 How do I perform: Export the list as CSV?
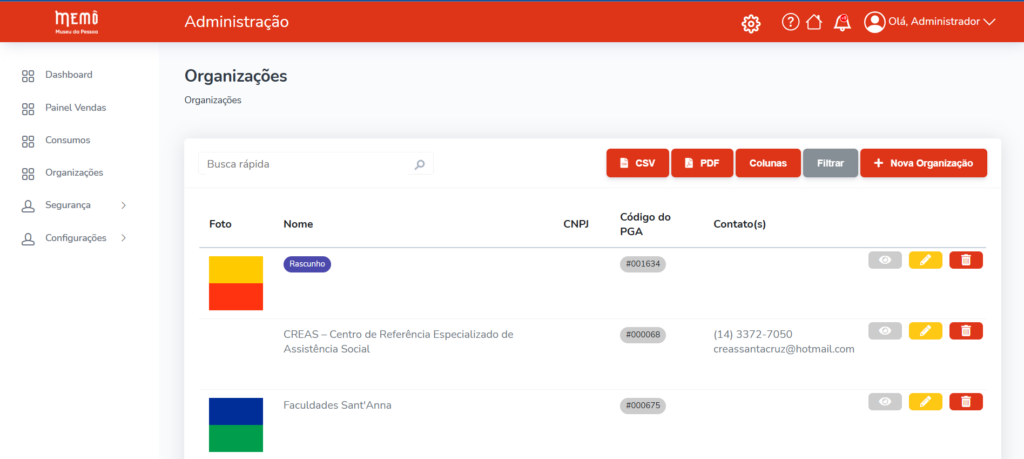click(x=637, y=163)
